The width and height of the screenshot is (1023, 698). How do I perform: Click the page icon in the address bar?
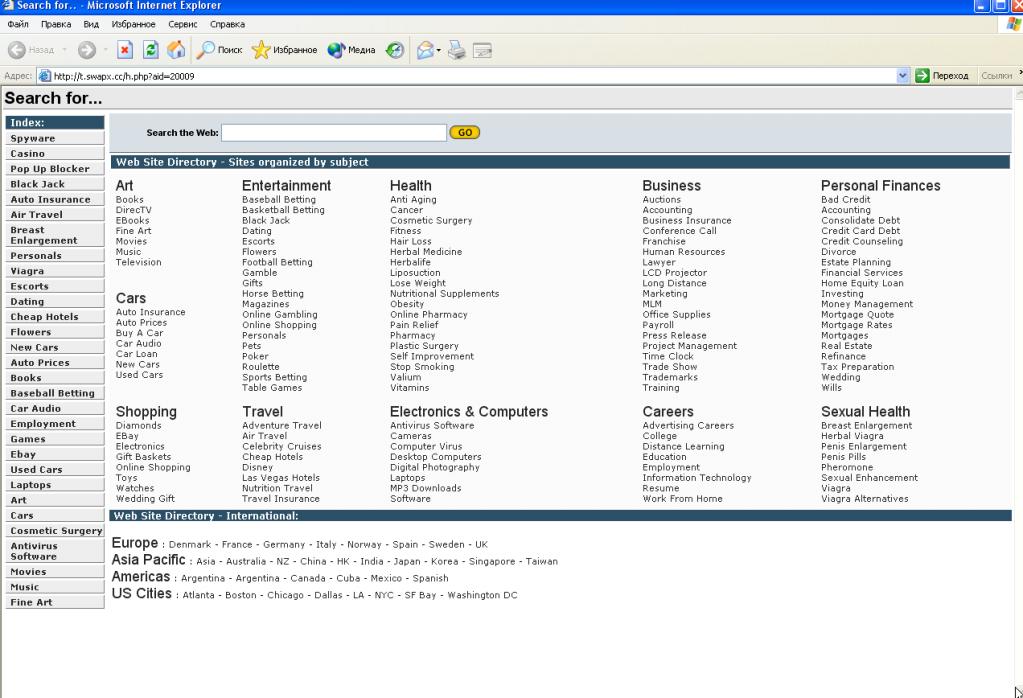44,76
